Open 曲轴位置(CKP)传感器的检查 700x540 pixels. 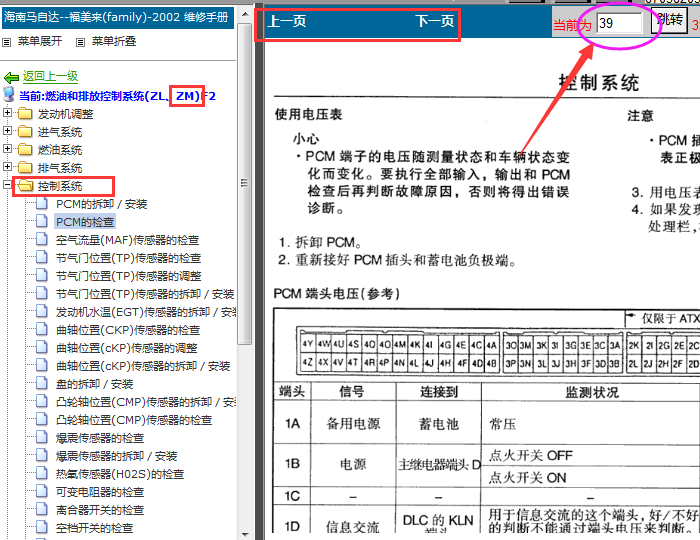click(128, 330)
